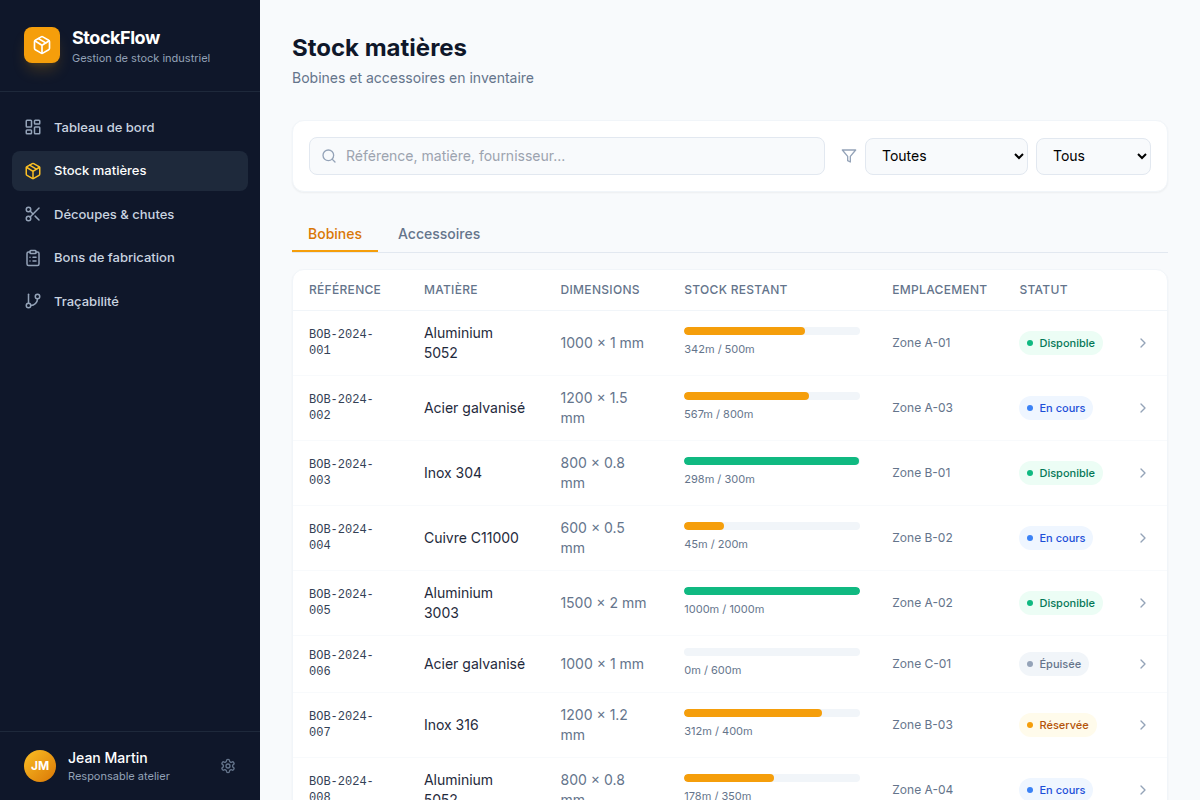Viewport: 1200px width, 800px height.
Task: Click the Zone C-01 location cell
Action: tap(922, 664)
